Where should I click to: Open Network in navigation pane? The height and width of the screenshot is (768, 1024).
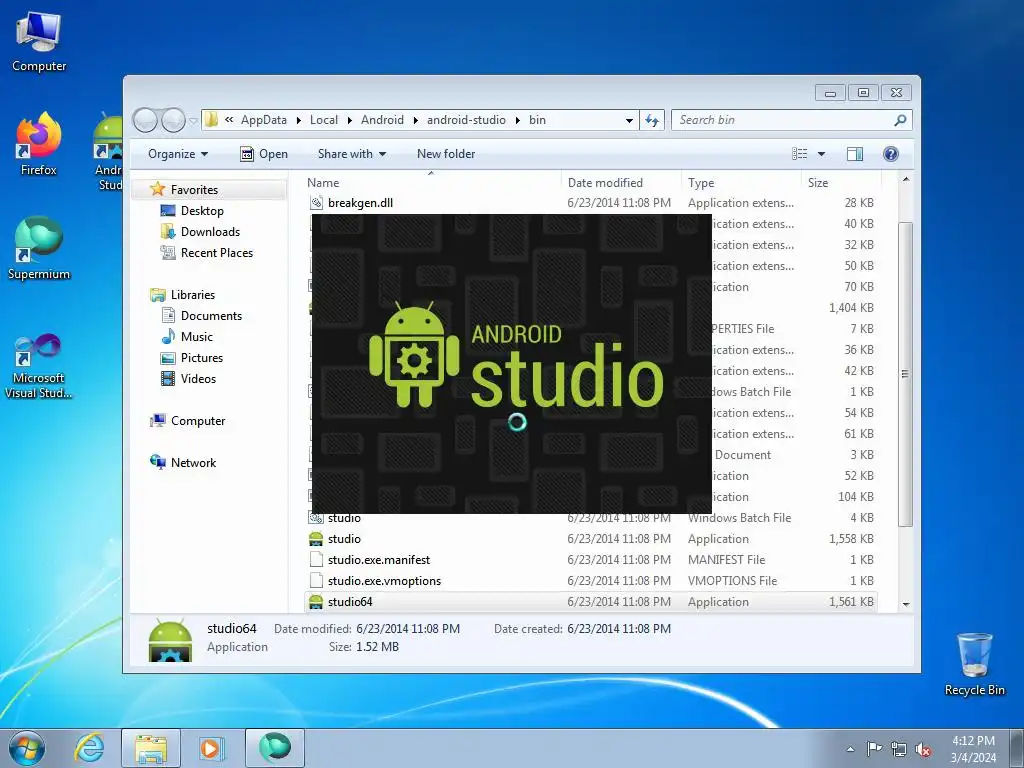click(193, 463)
